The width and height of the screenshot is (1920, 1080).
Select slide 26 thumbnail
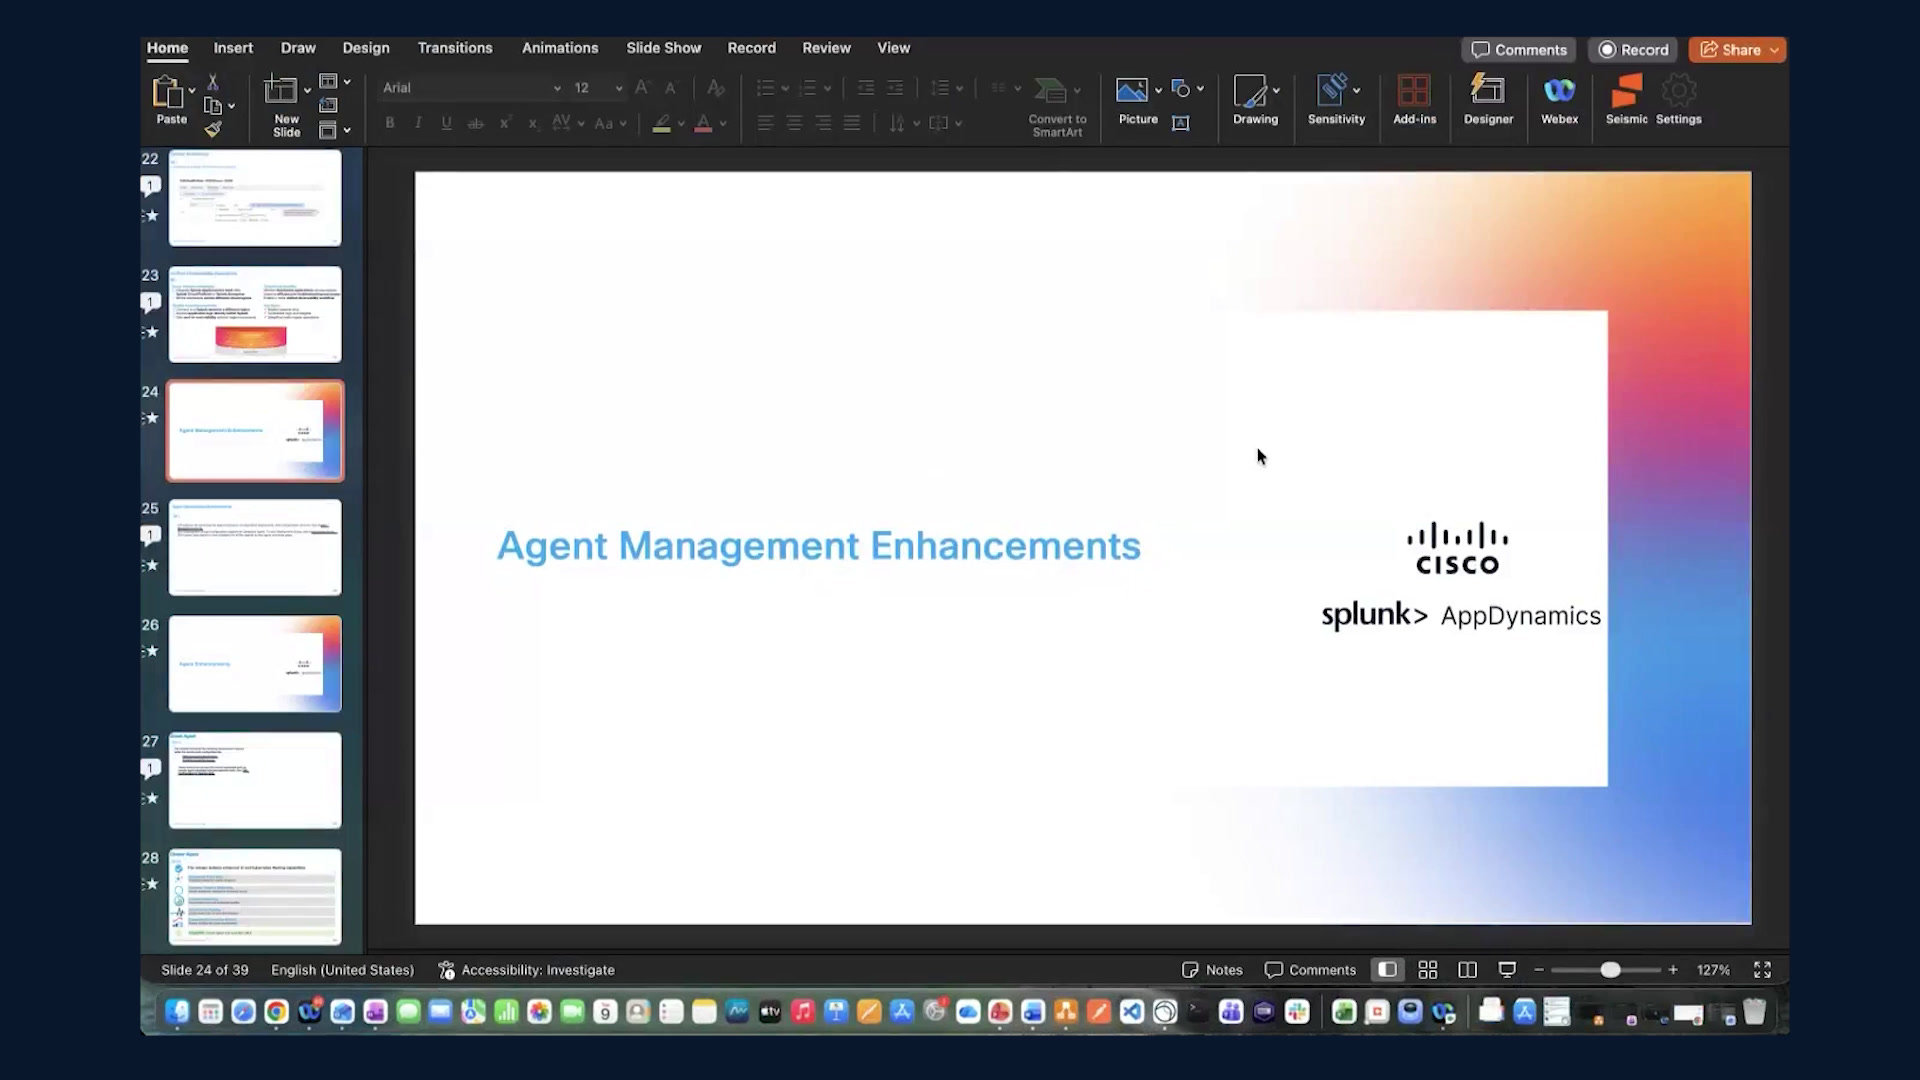[255, 664]
